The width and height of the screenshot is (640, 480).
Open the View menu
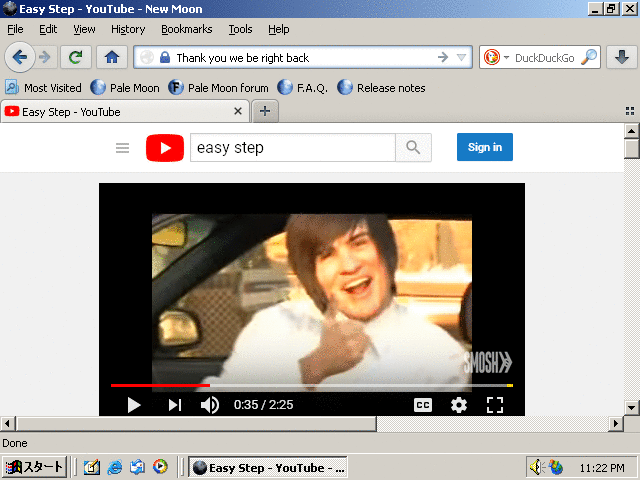(x=84, y=29)
